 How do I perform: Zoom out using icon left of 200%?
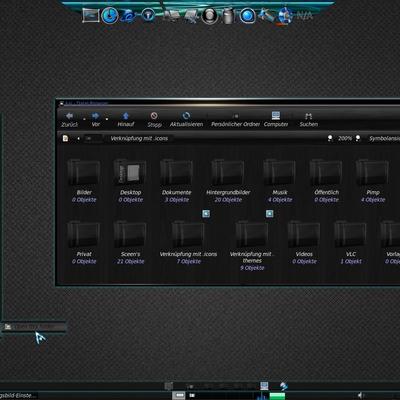(x=330, y=138)
